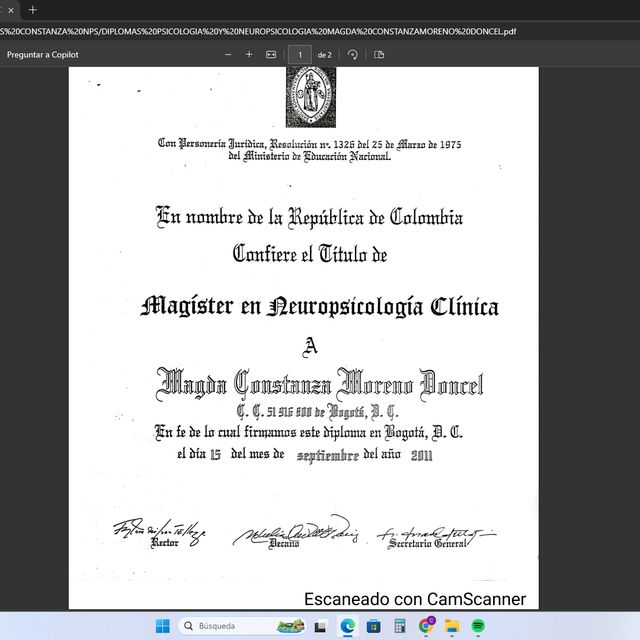640x640 pixels.
Task: Click the Microsoft Edge taskbar icon
Action: point(347,626)
